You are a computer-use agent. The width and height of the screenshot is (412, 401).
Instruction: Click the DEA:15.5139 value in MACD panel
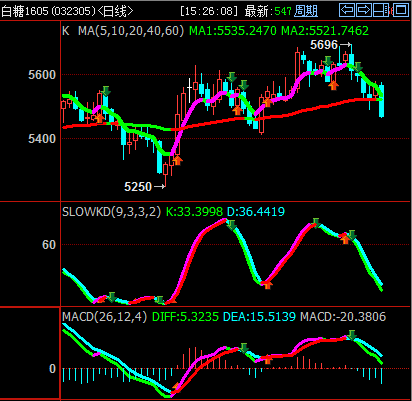coord(259,317)
